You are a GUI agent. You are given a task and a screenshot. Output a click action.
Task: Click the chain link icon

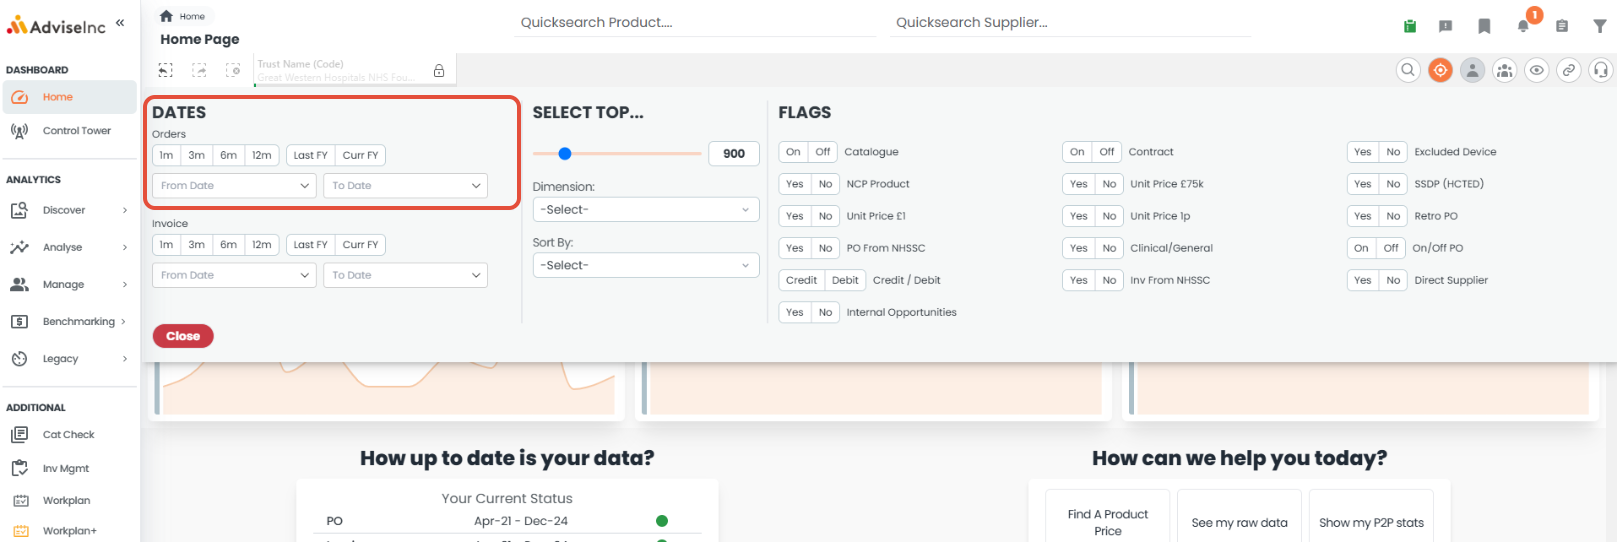coord(1569,70)
